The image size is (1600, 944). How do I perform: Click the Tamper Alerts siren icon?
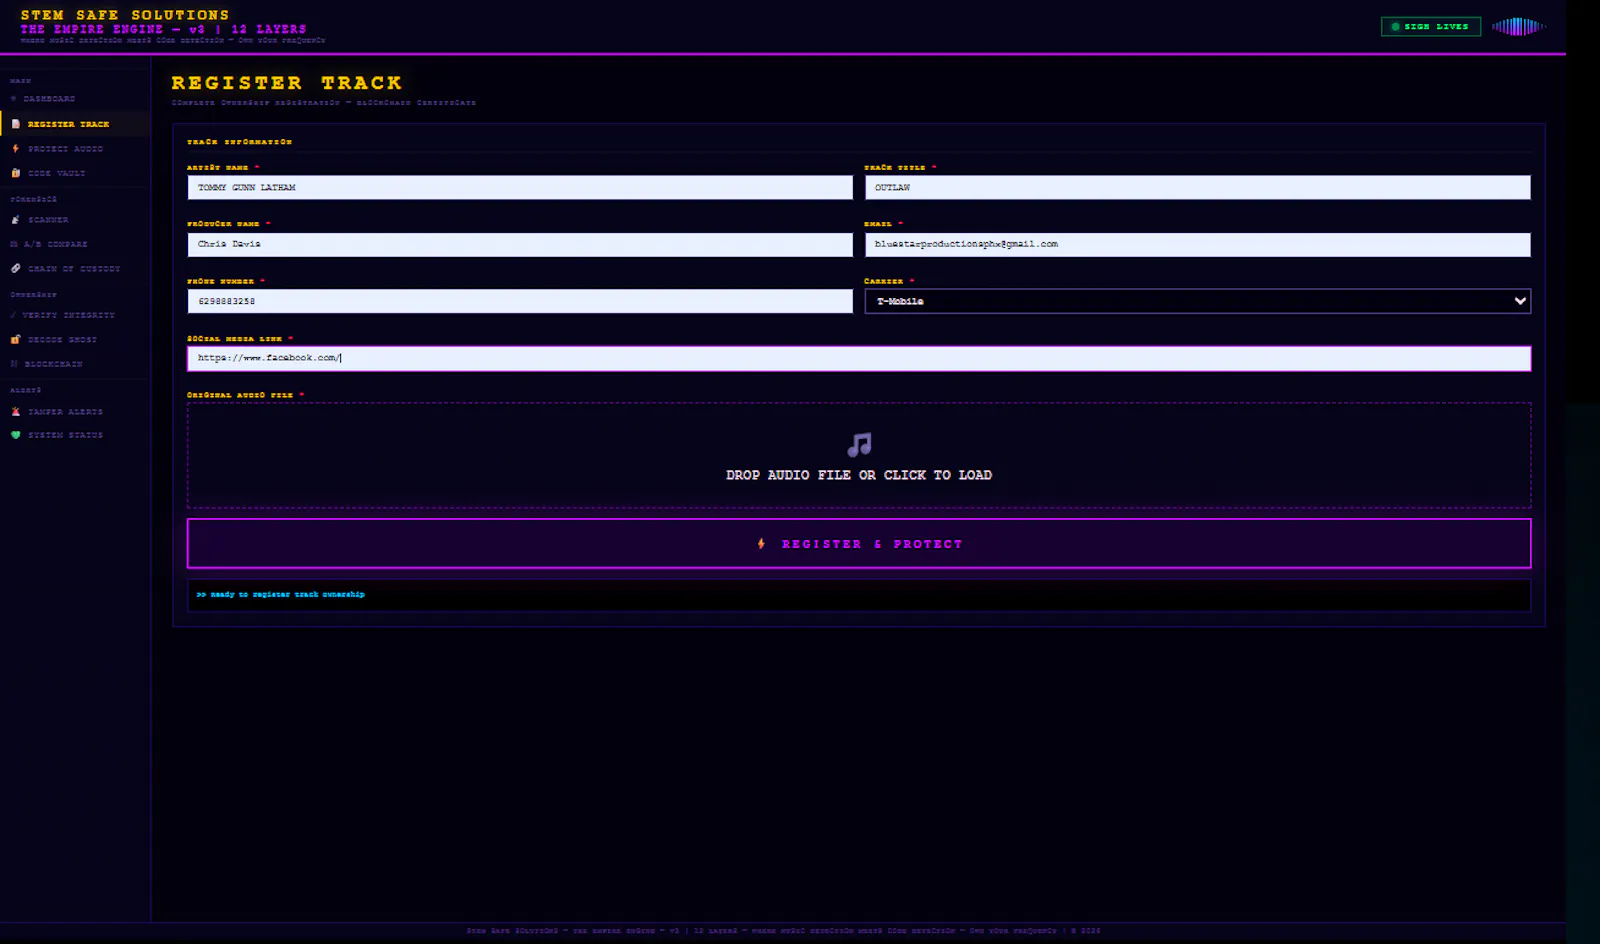[15, 412]
